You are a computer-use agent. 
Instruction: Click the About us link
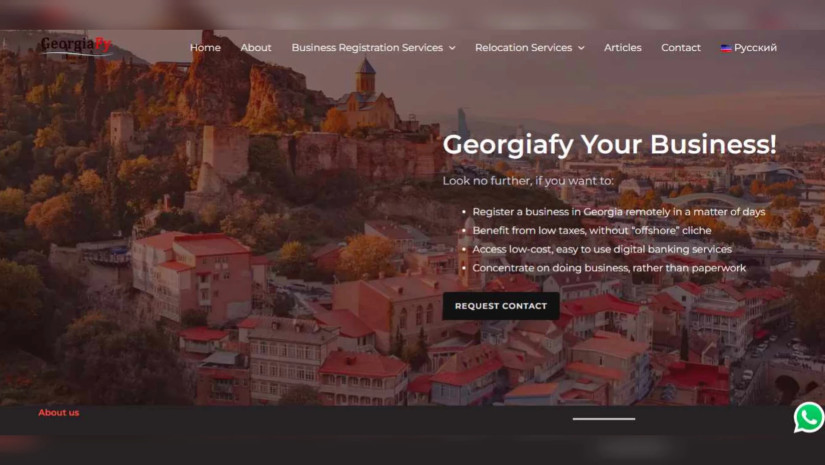[58, 412]
